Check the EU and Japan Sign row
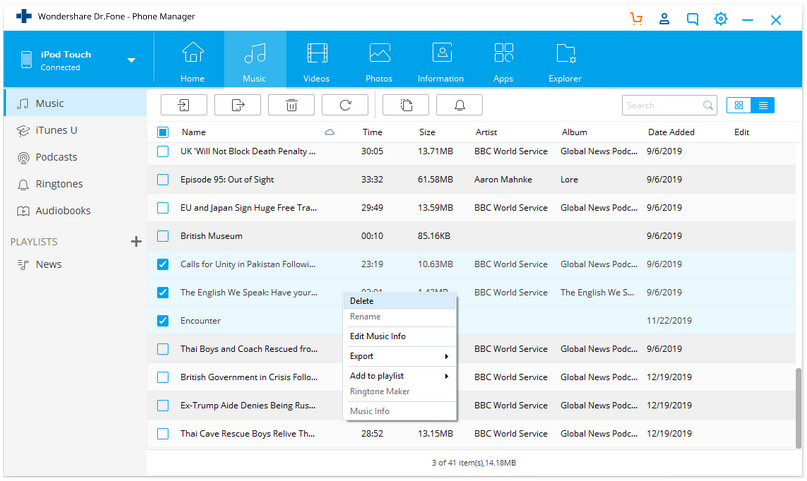807x481 pixels. [x=163, y=208]
